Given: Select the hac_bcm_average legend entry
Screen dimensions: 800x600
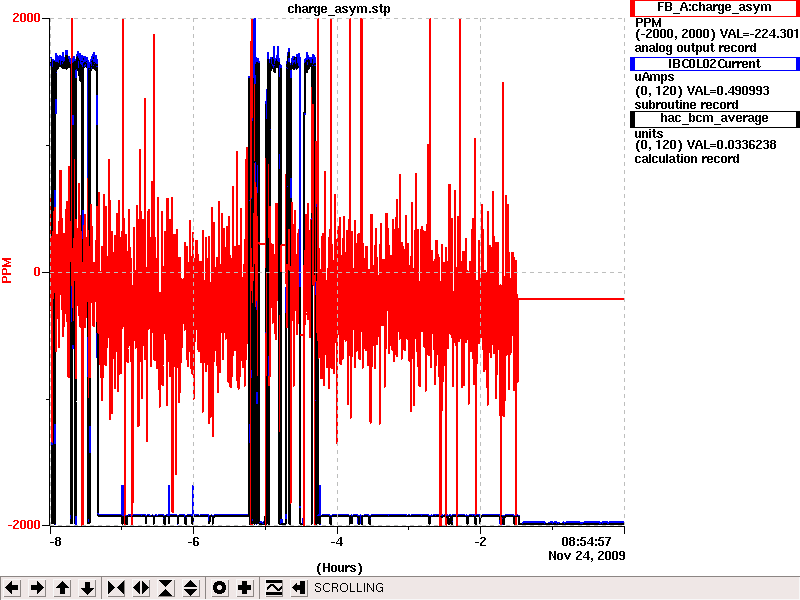Looking at the screenshot, I should (x=714, y=118).
